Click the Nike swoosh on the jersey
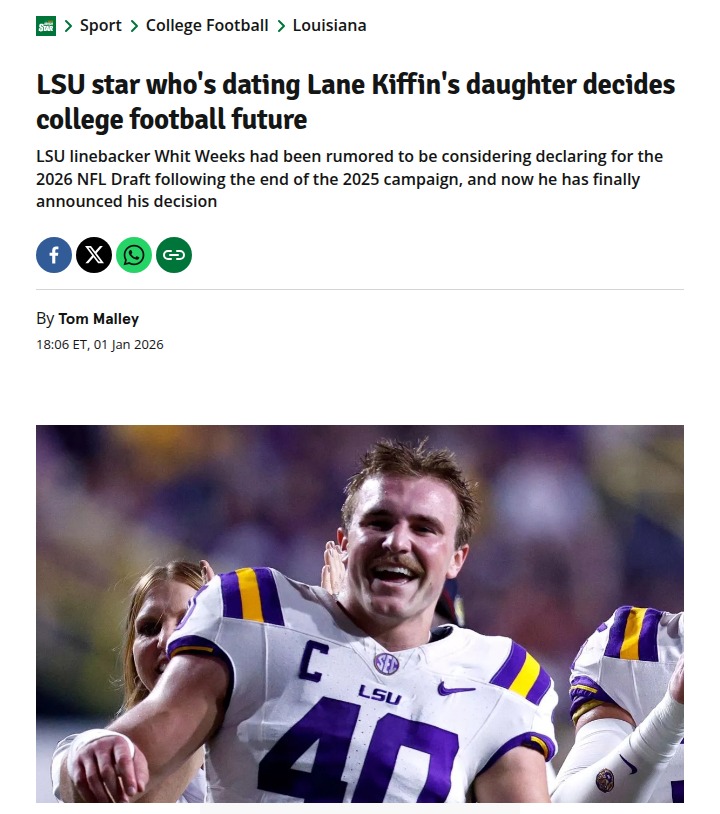Viewport: 720px width, 814px height. [456, 688]
